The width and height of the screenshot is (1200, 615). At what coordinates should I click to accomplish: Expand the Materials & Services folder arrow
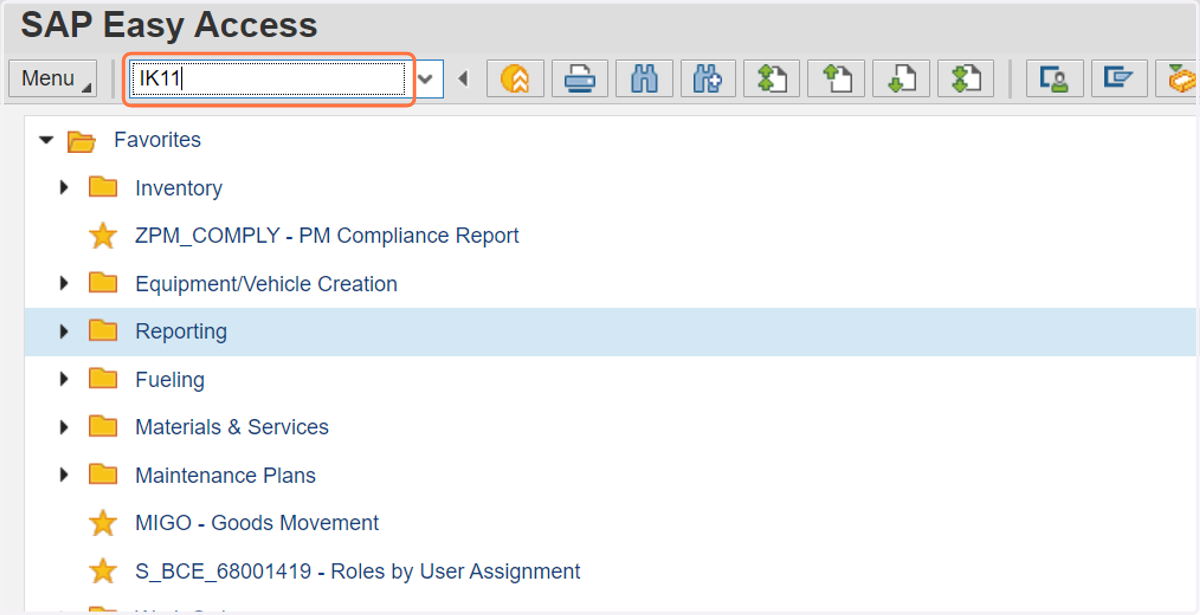65,427
